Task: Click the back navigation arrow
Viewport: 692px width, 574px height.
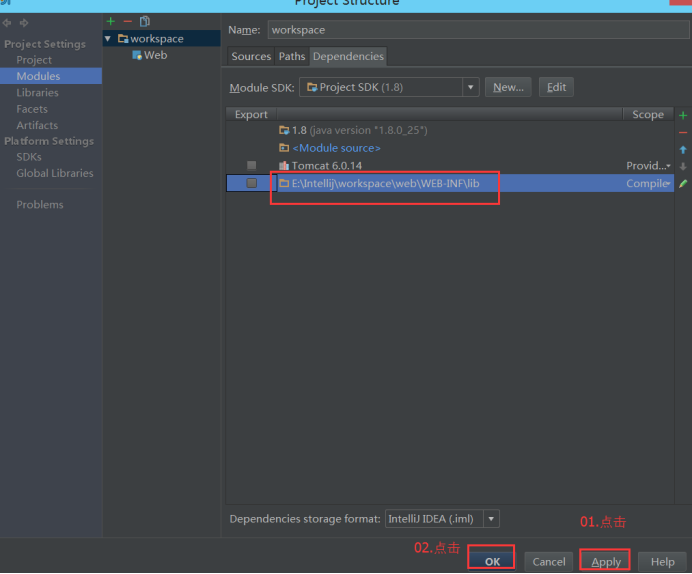Action: click(7, 23)
